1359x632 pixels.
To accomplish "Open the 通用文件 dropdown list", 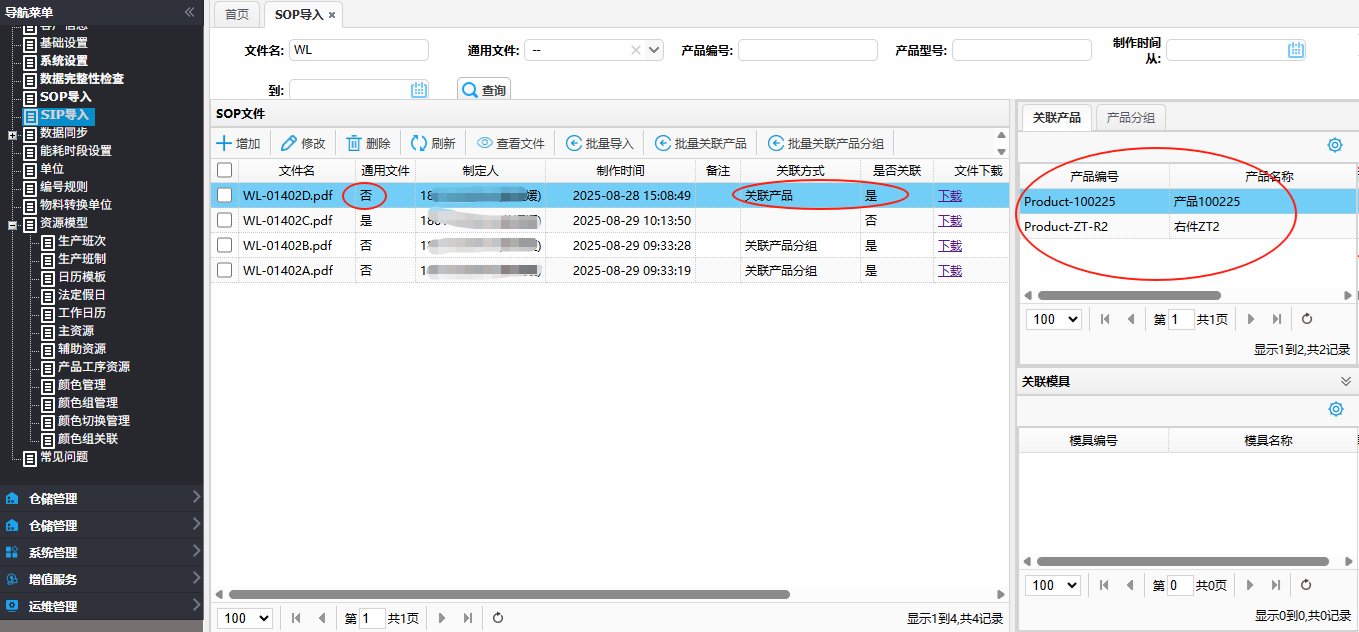I will tap(654, 50).
